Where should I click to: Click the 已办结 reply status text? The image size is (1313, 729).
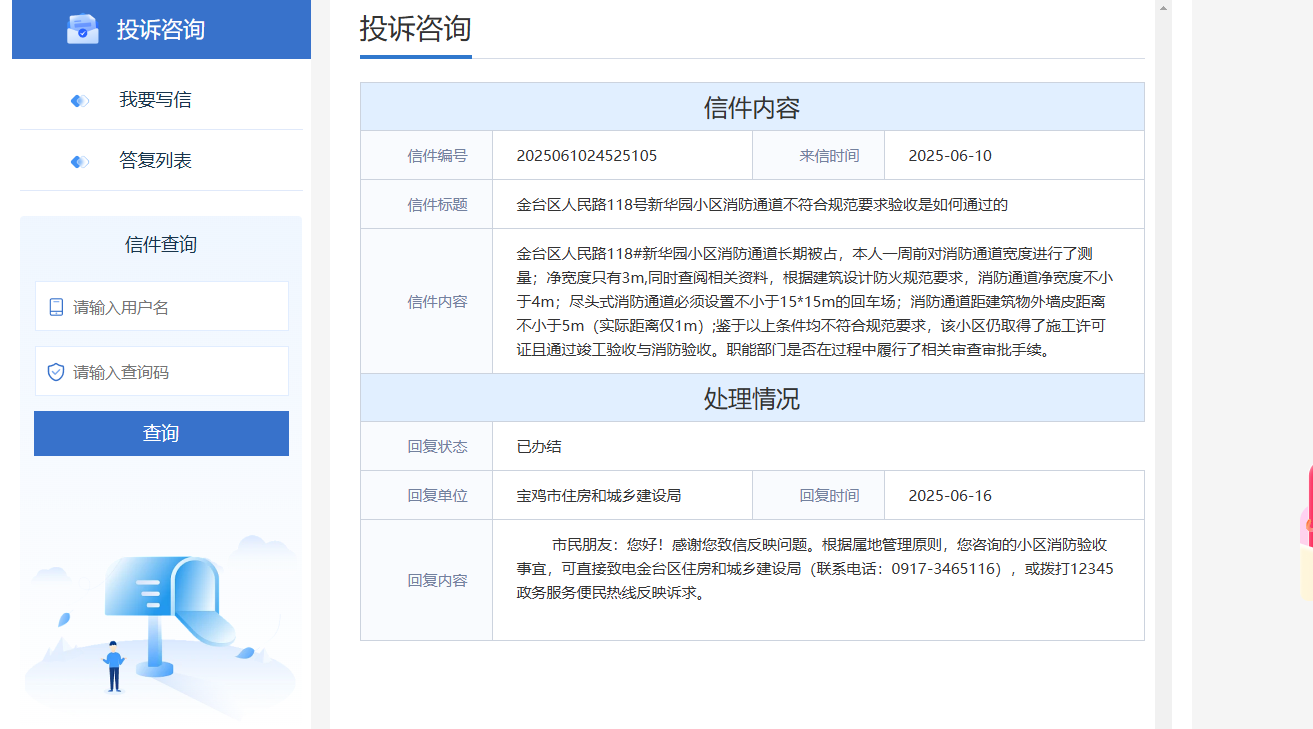pos(531,447)
